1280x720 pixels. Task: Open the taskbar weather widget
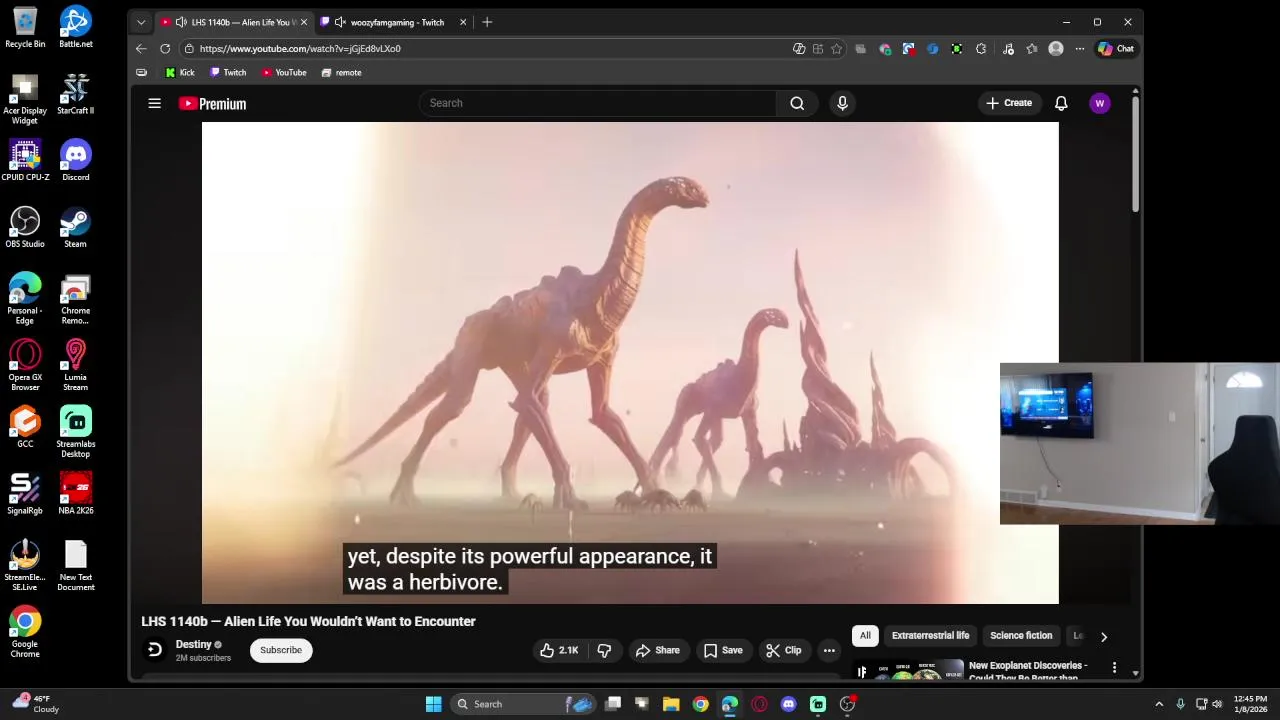coord(35,704)
